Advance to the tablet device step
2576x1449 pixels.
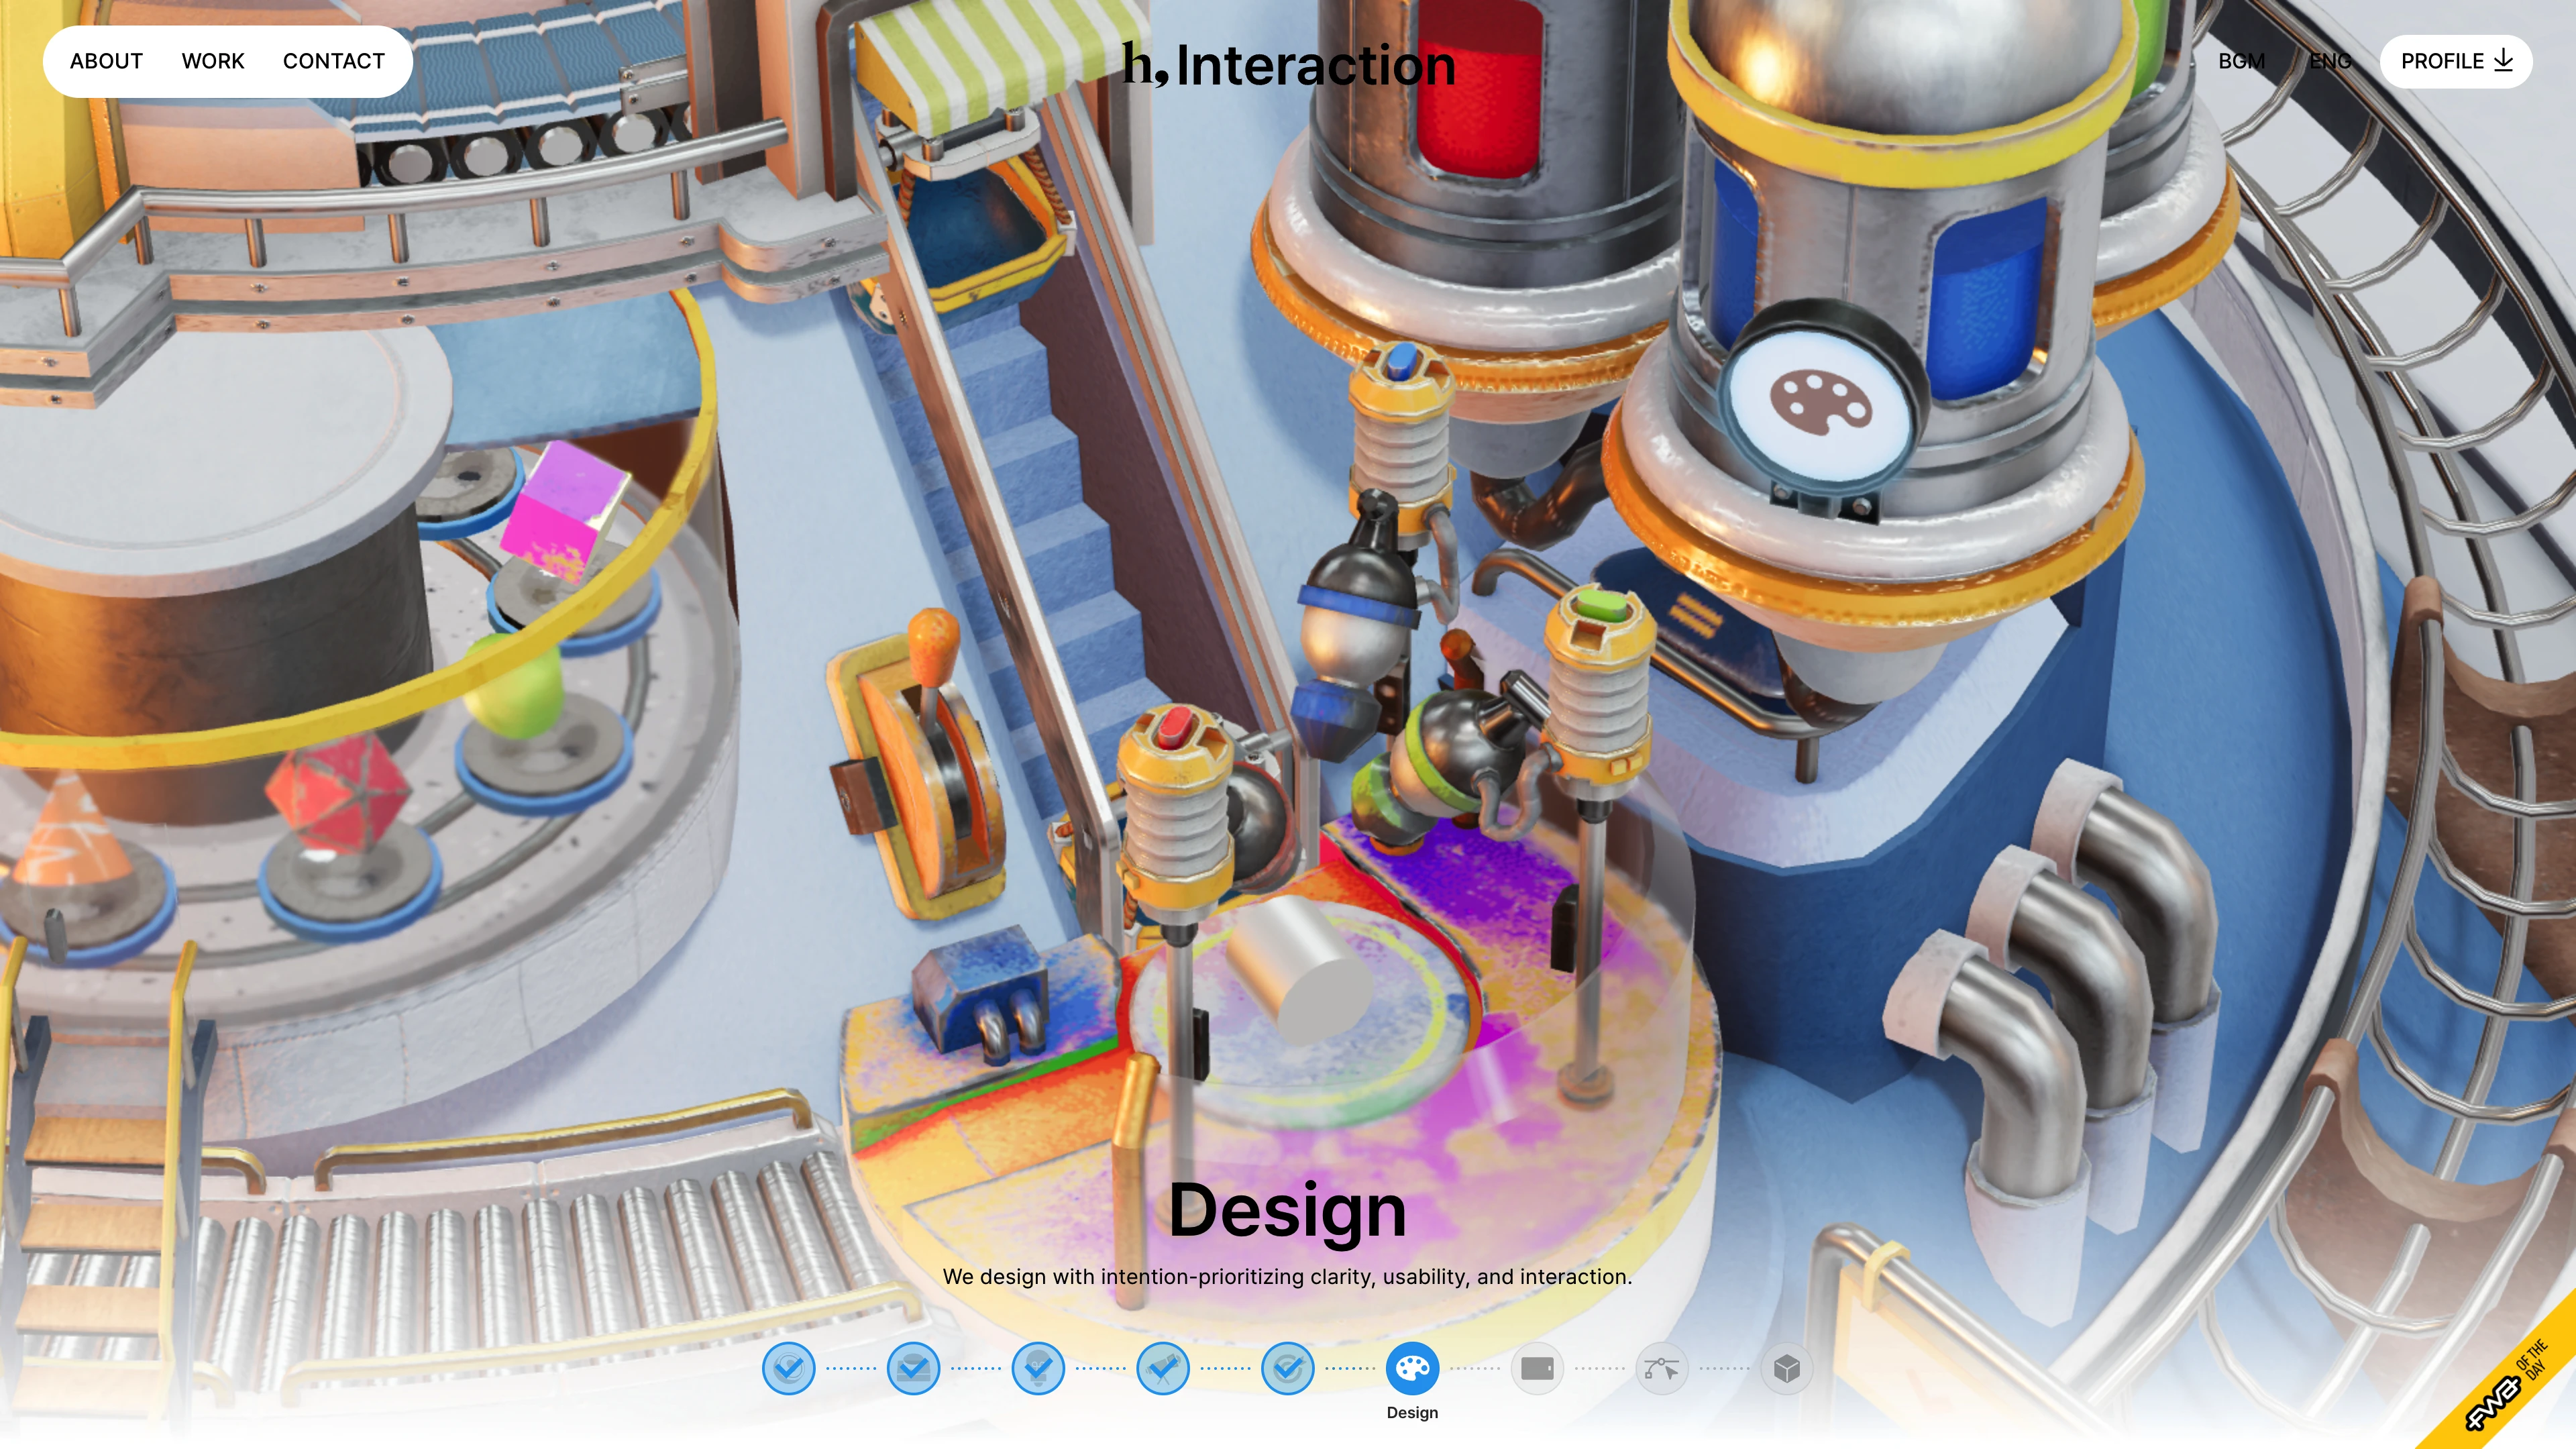1537,1368
